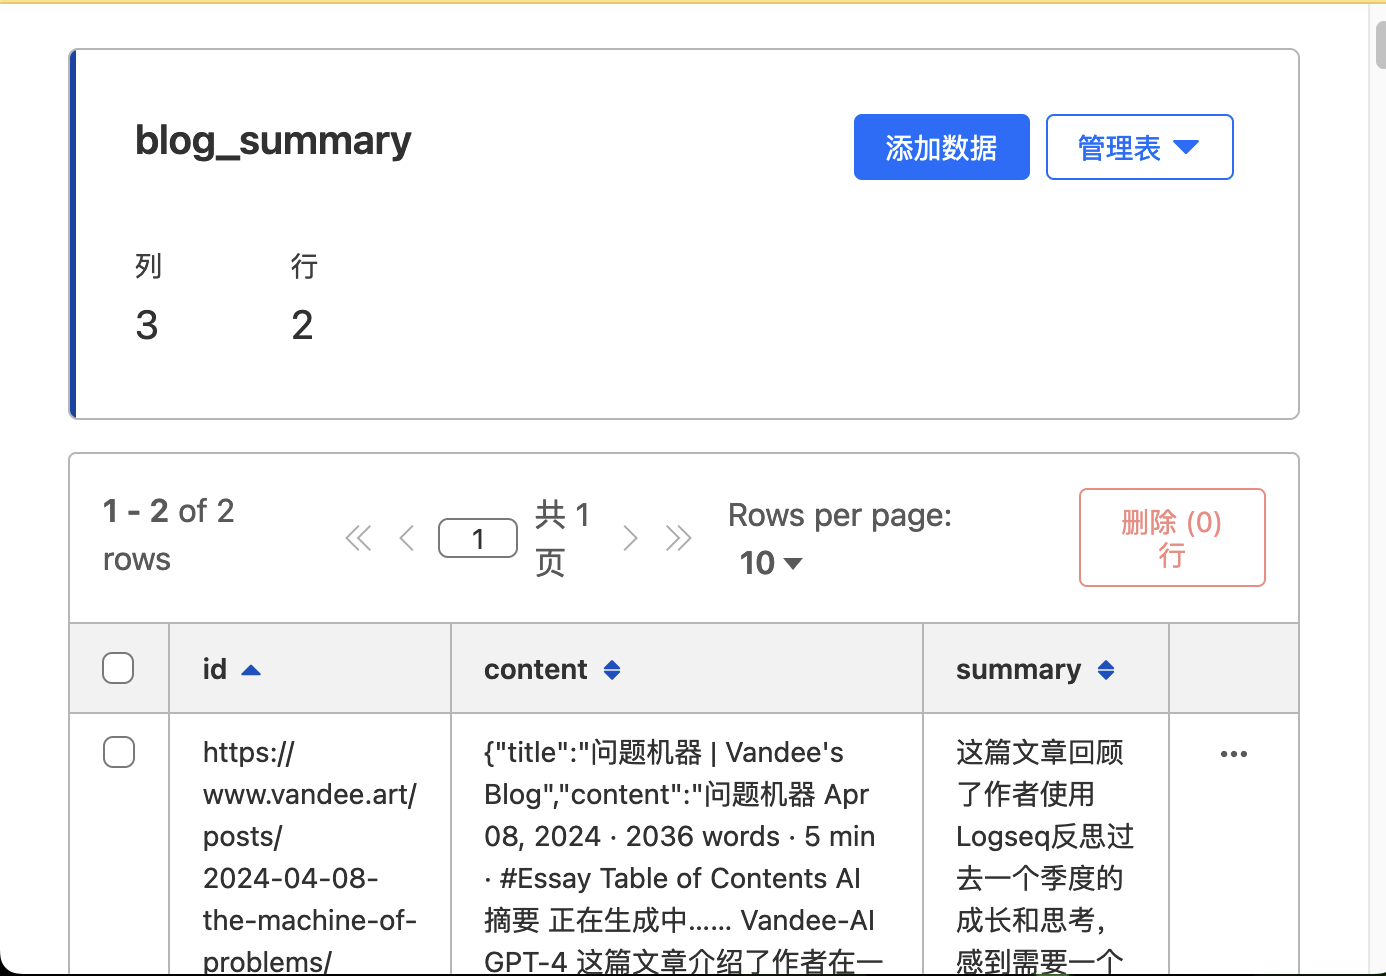Open the Rows per page dropdown
This screenshot has height=976, width=1386.
pyautogui.click(x=771, y=563)
